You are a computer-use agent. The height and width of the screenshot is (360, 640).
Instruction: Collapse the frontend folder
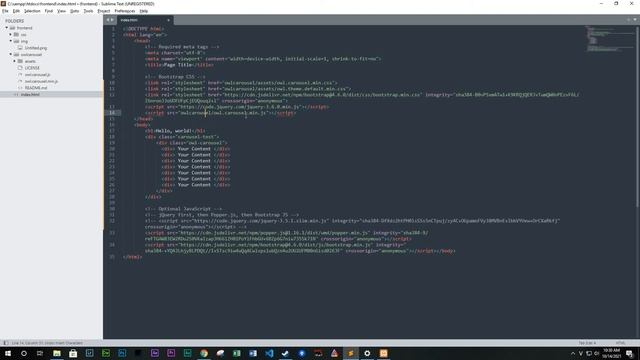pyautogui.click(x=7, y=28)
